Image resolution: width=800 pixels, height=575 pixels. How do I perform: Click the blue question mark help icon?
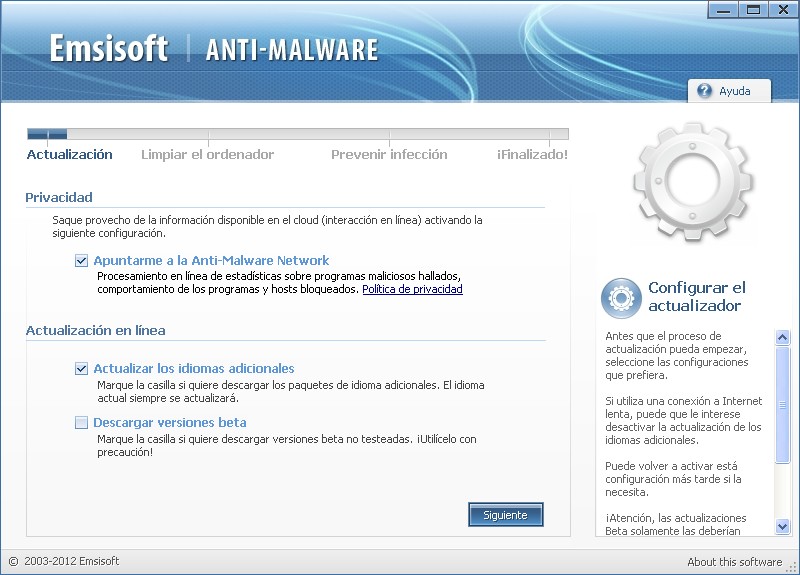(x=704, y=91)
